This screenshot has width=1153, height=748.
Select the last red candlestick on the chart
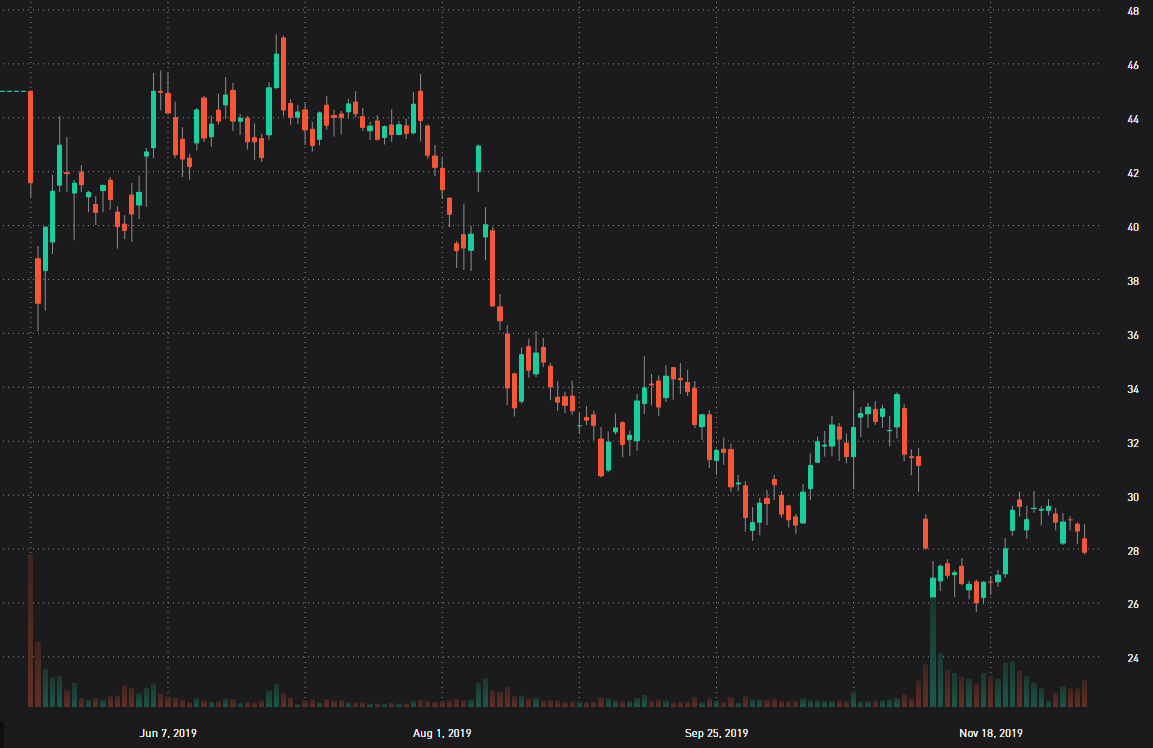[x=1085, y=545]
